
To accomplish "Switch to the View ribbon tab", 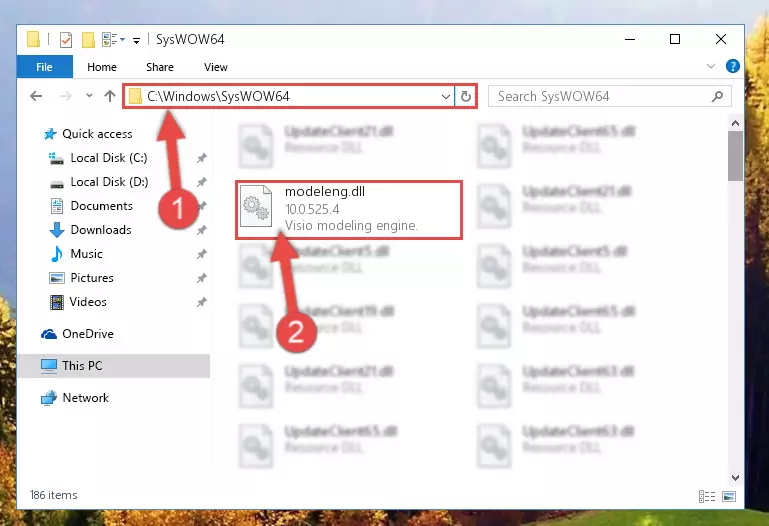I will click(215, 67).
